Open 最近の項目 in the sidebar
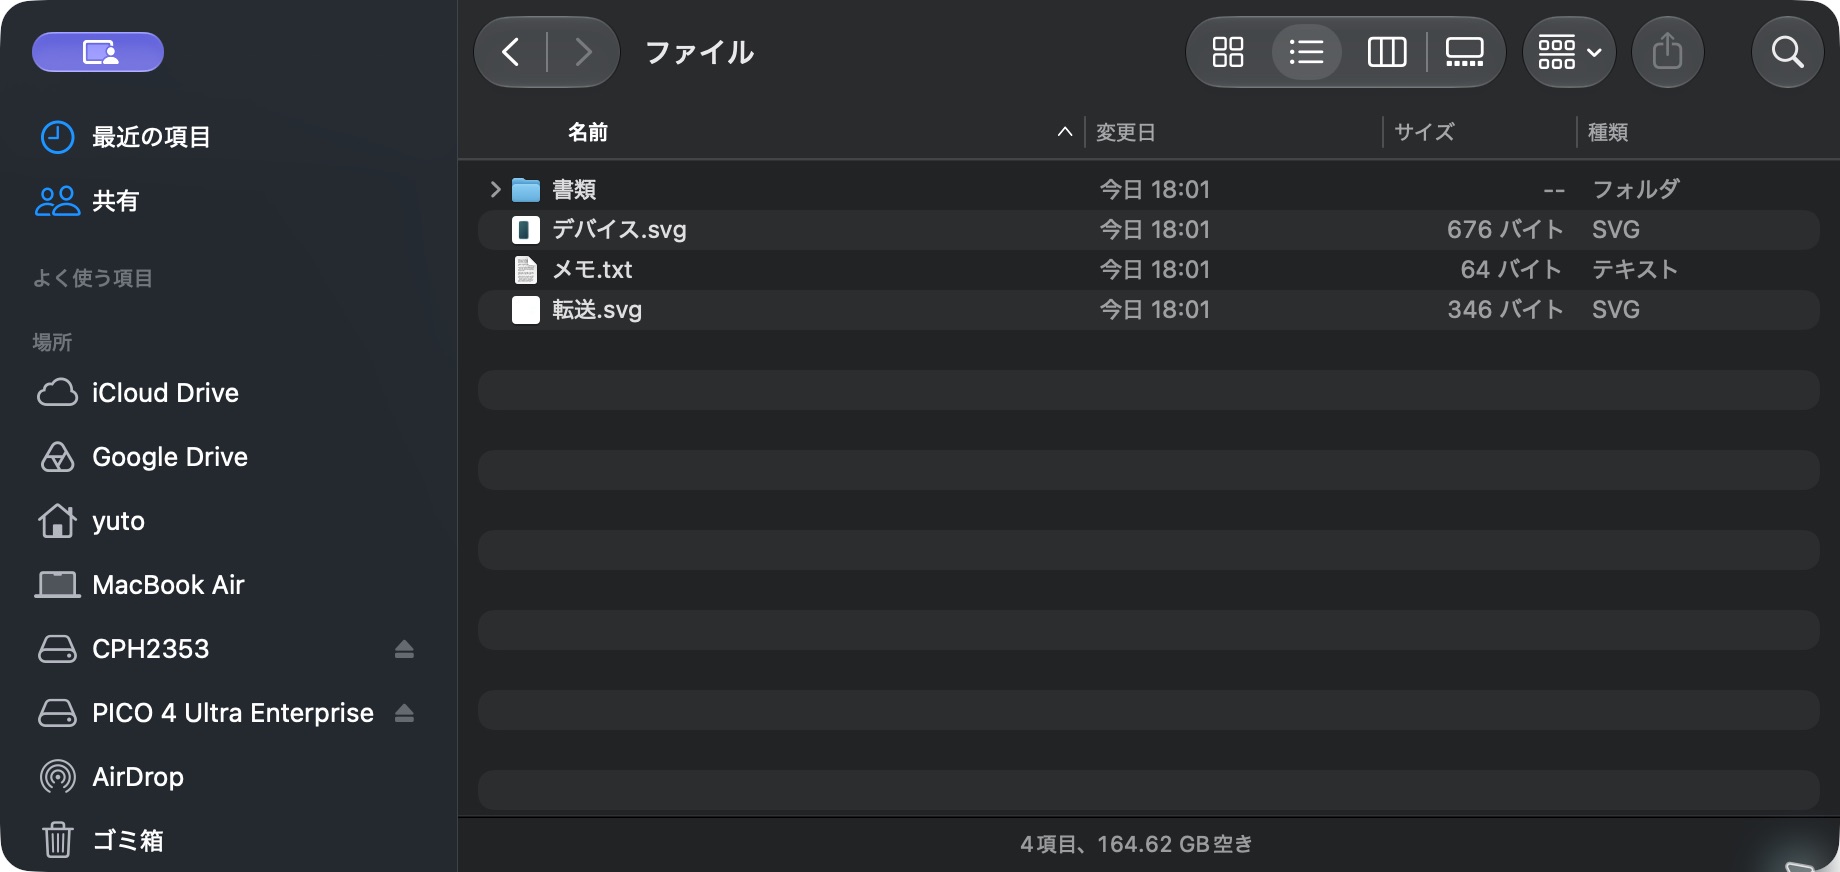This screenshot has width=1840, height=872. pos(125,137)
